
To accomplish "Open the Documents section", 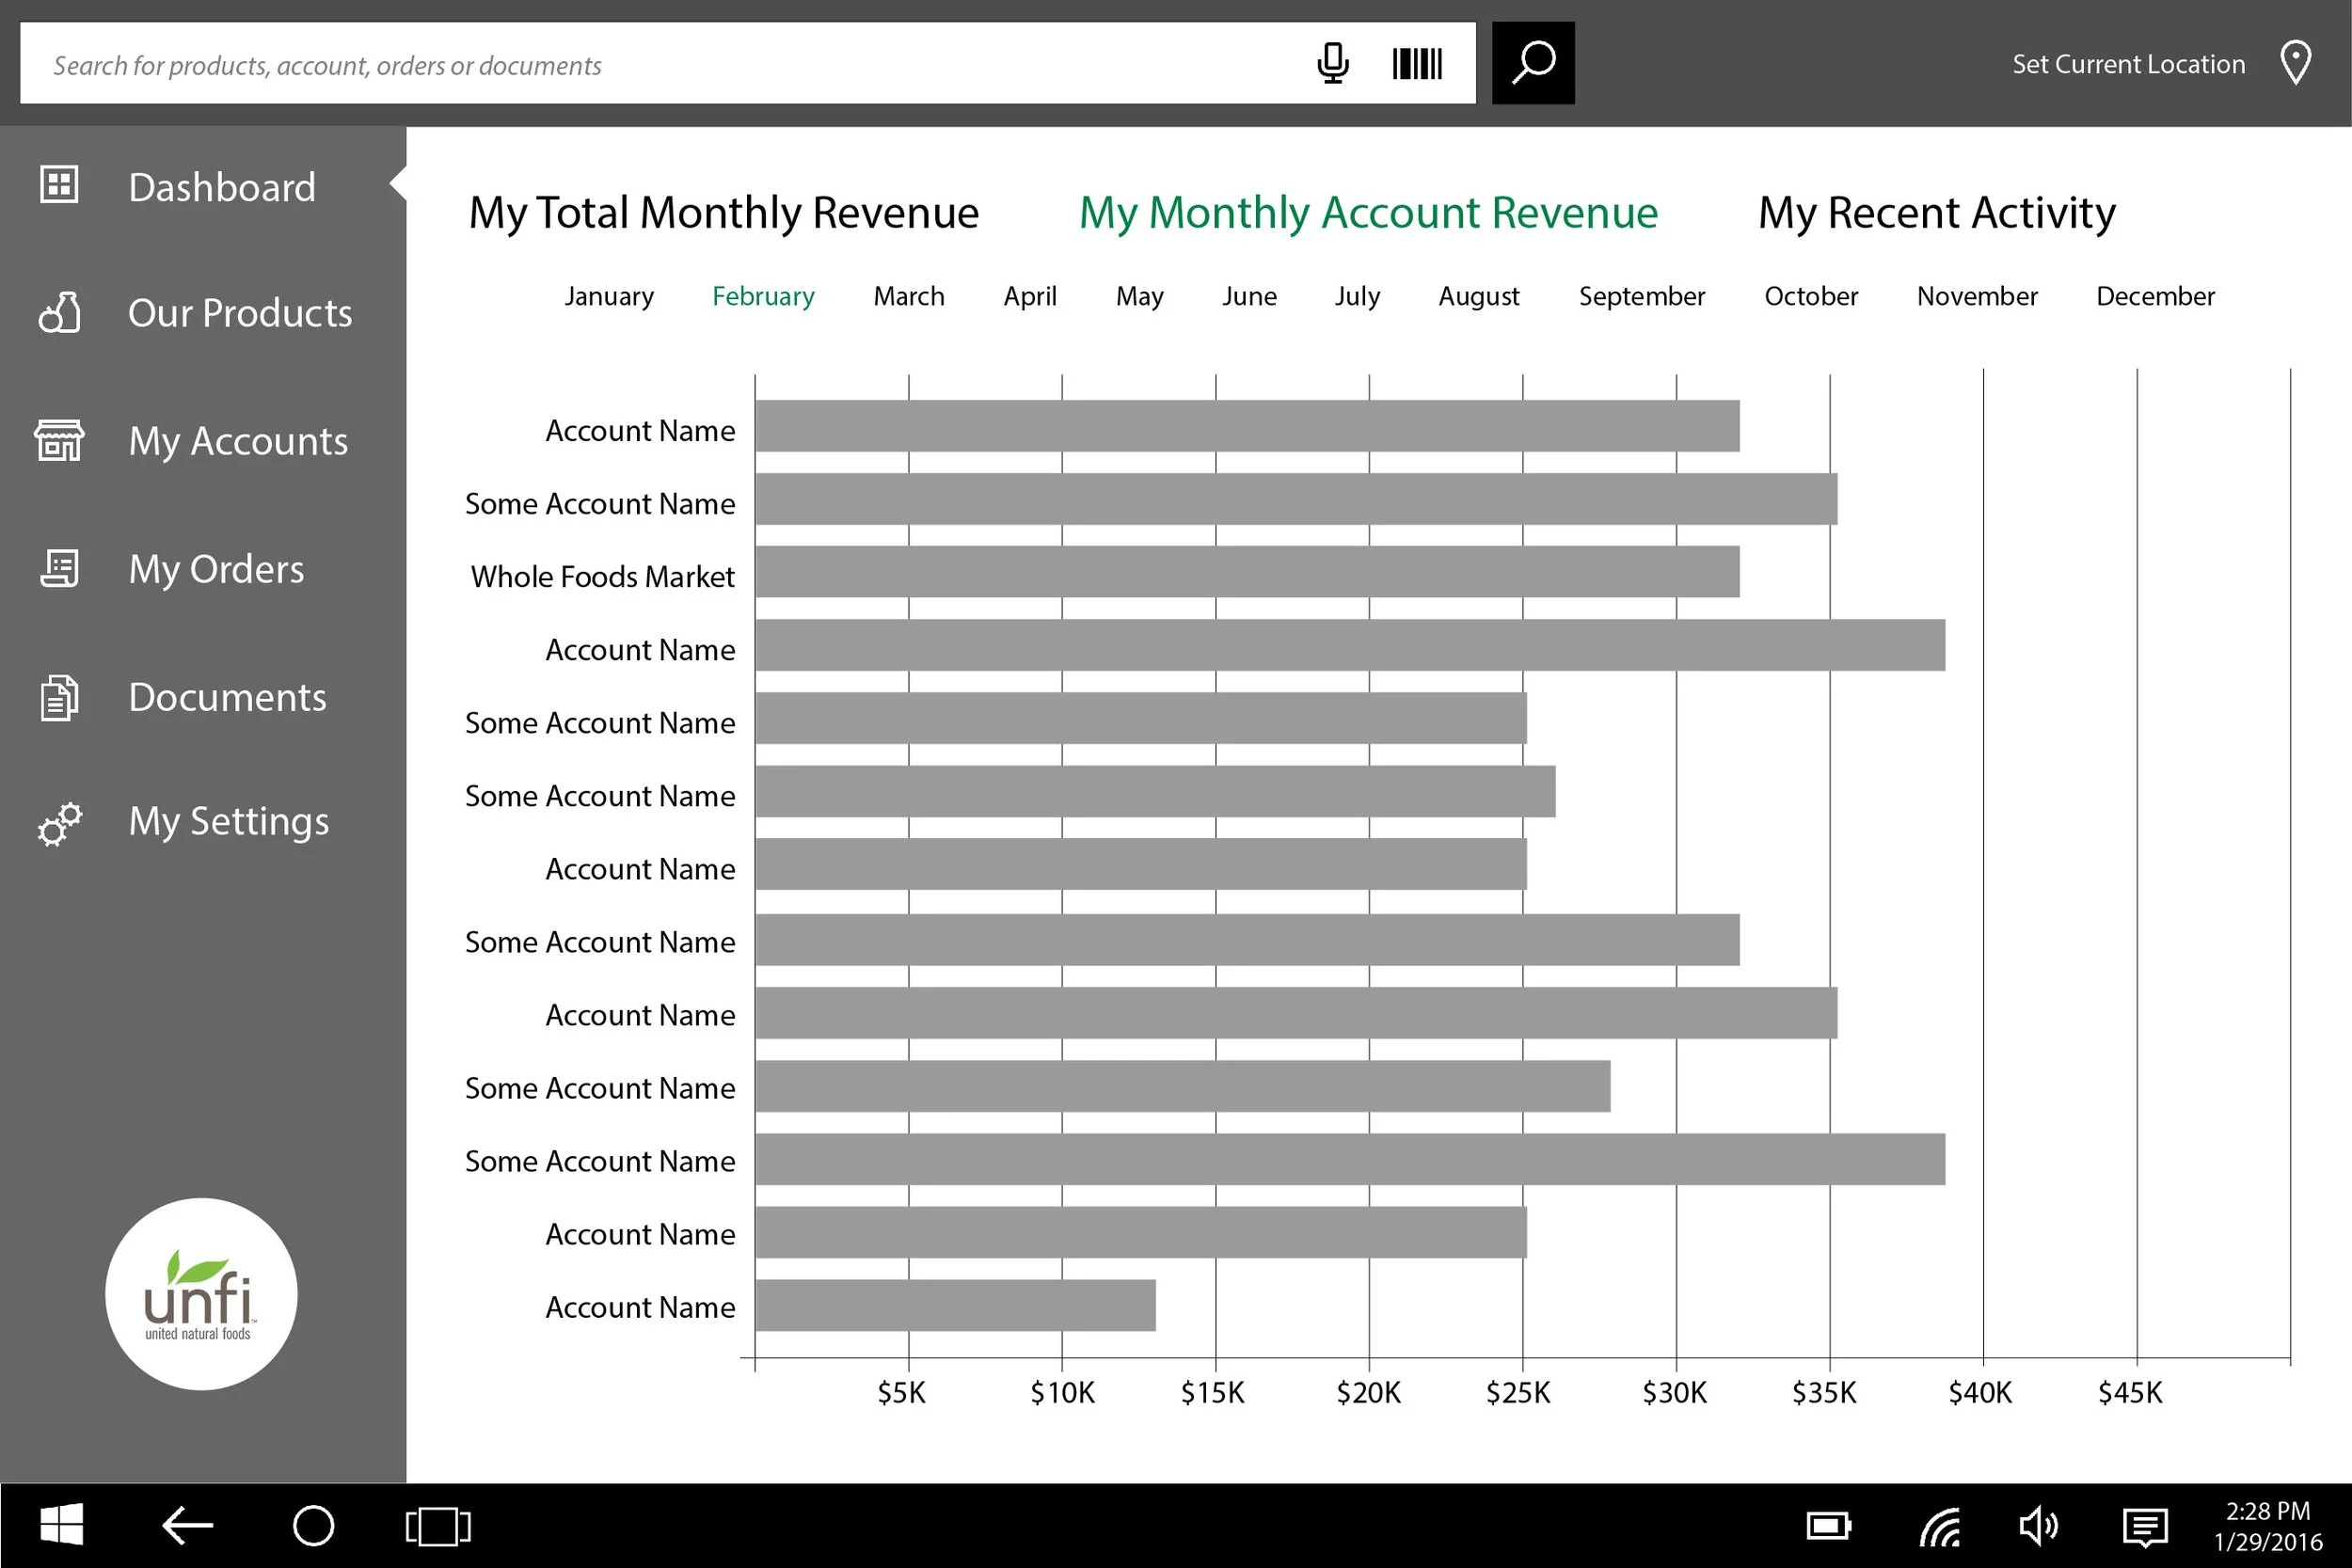I will click(227, 696).
